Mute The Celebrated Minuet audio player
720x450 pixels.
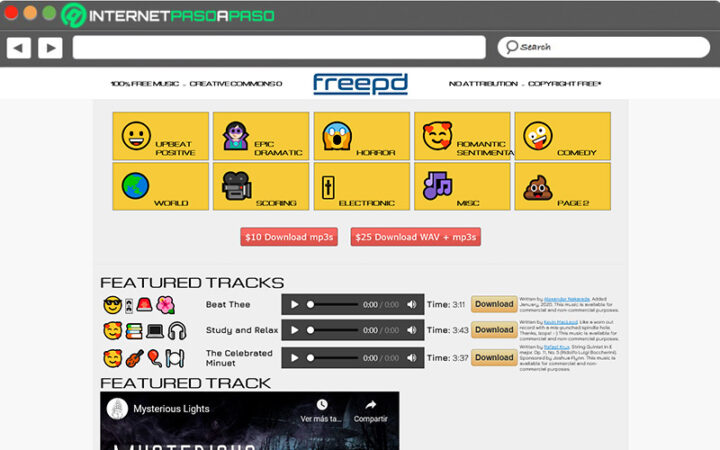412,358
